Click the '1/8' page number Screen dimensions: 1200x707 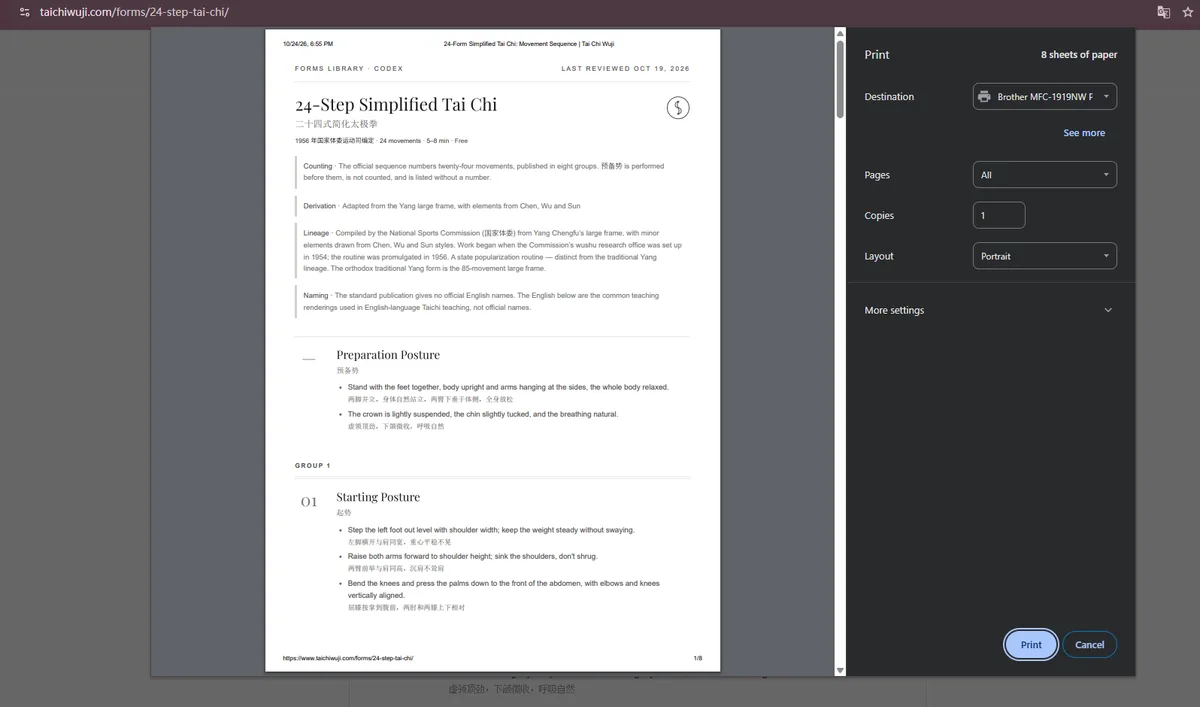point(698,658)
